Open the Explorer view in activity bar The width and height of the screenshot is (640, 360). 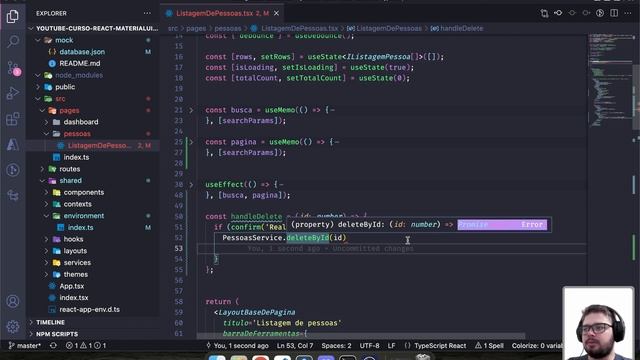(13, 17)
